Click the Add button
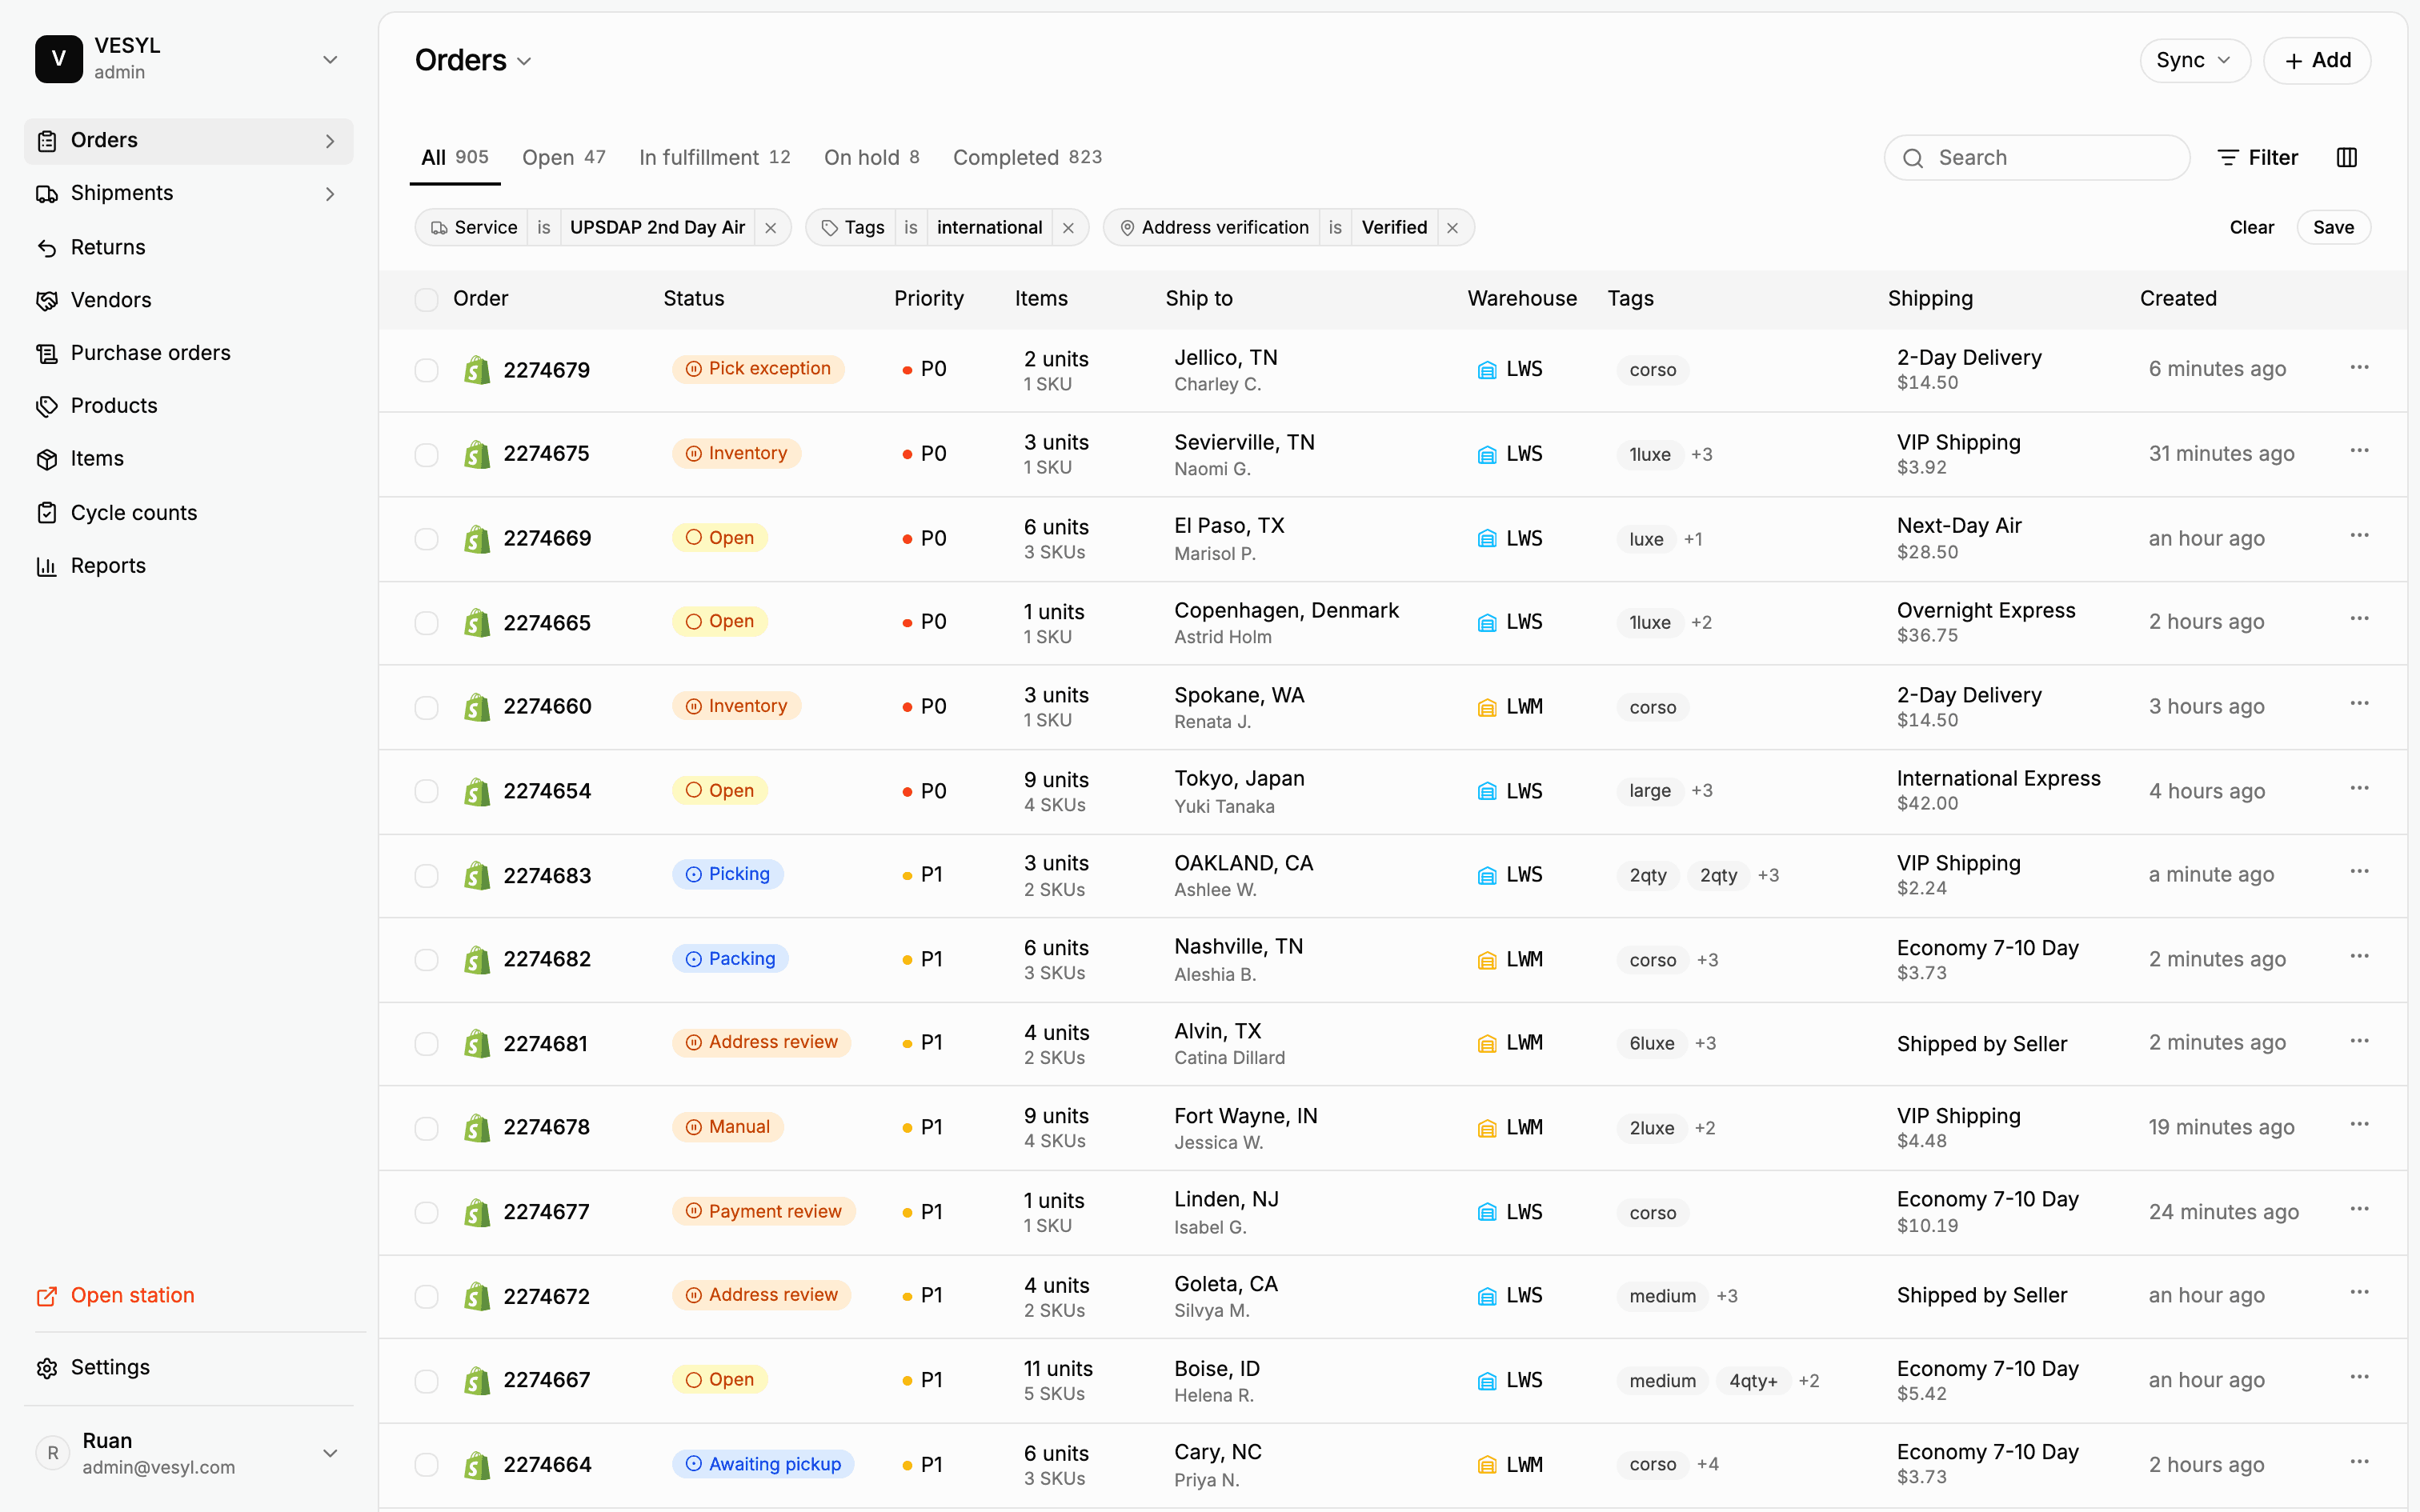 click(x=2317, y=60)
